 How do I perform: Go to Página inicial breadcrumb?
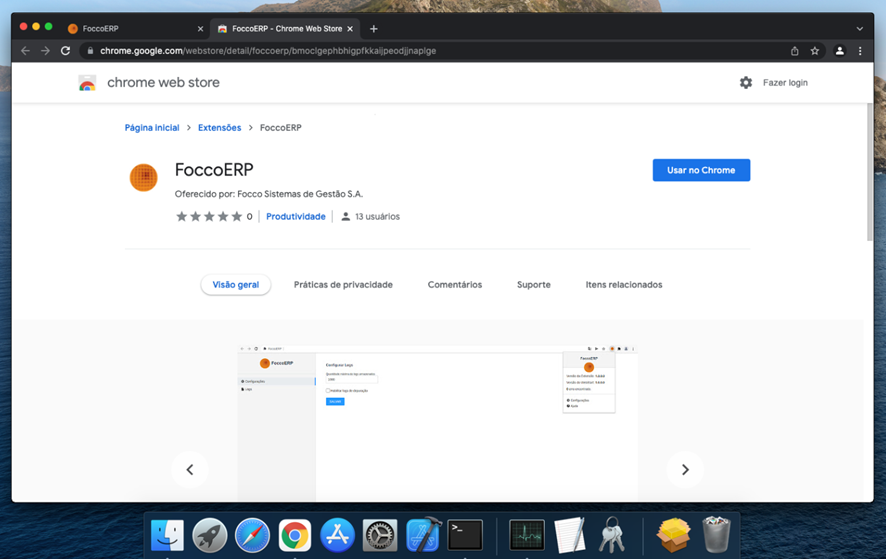click(152, 128)
